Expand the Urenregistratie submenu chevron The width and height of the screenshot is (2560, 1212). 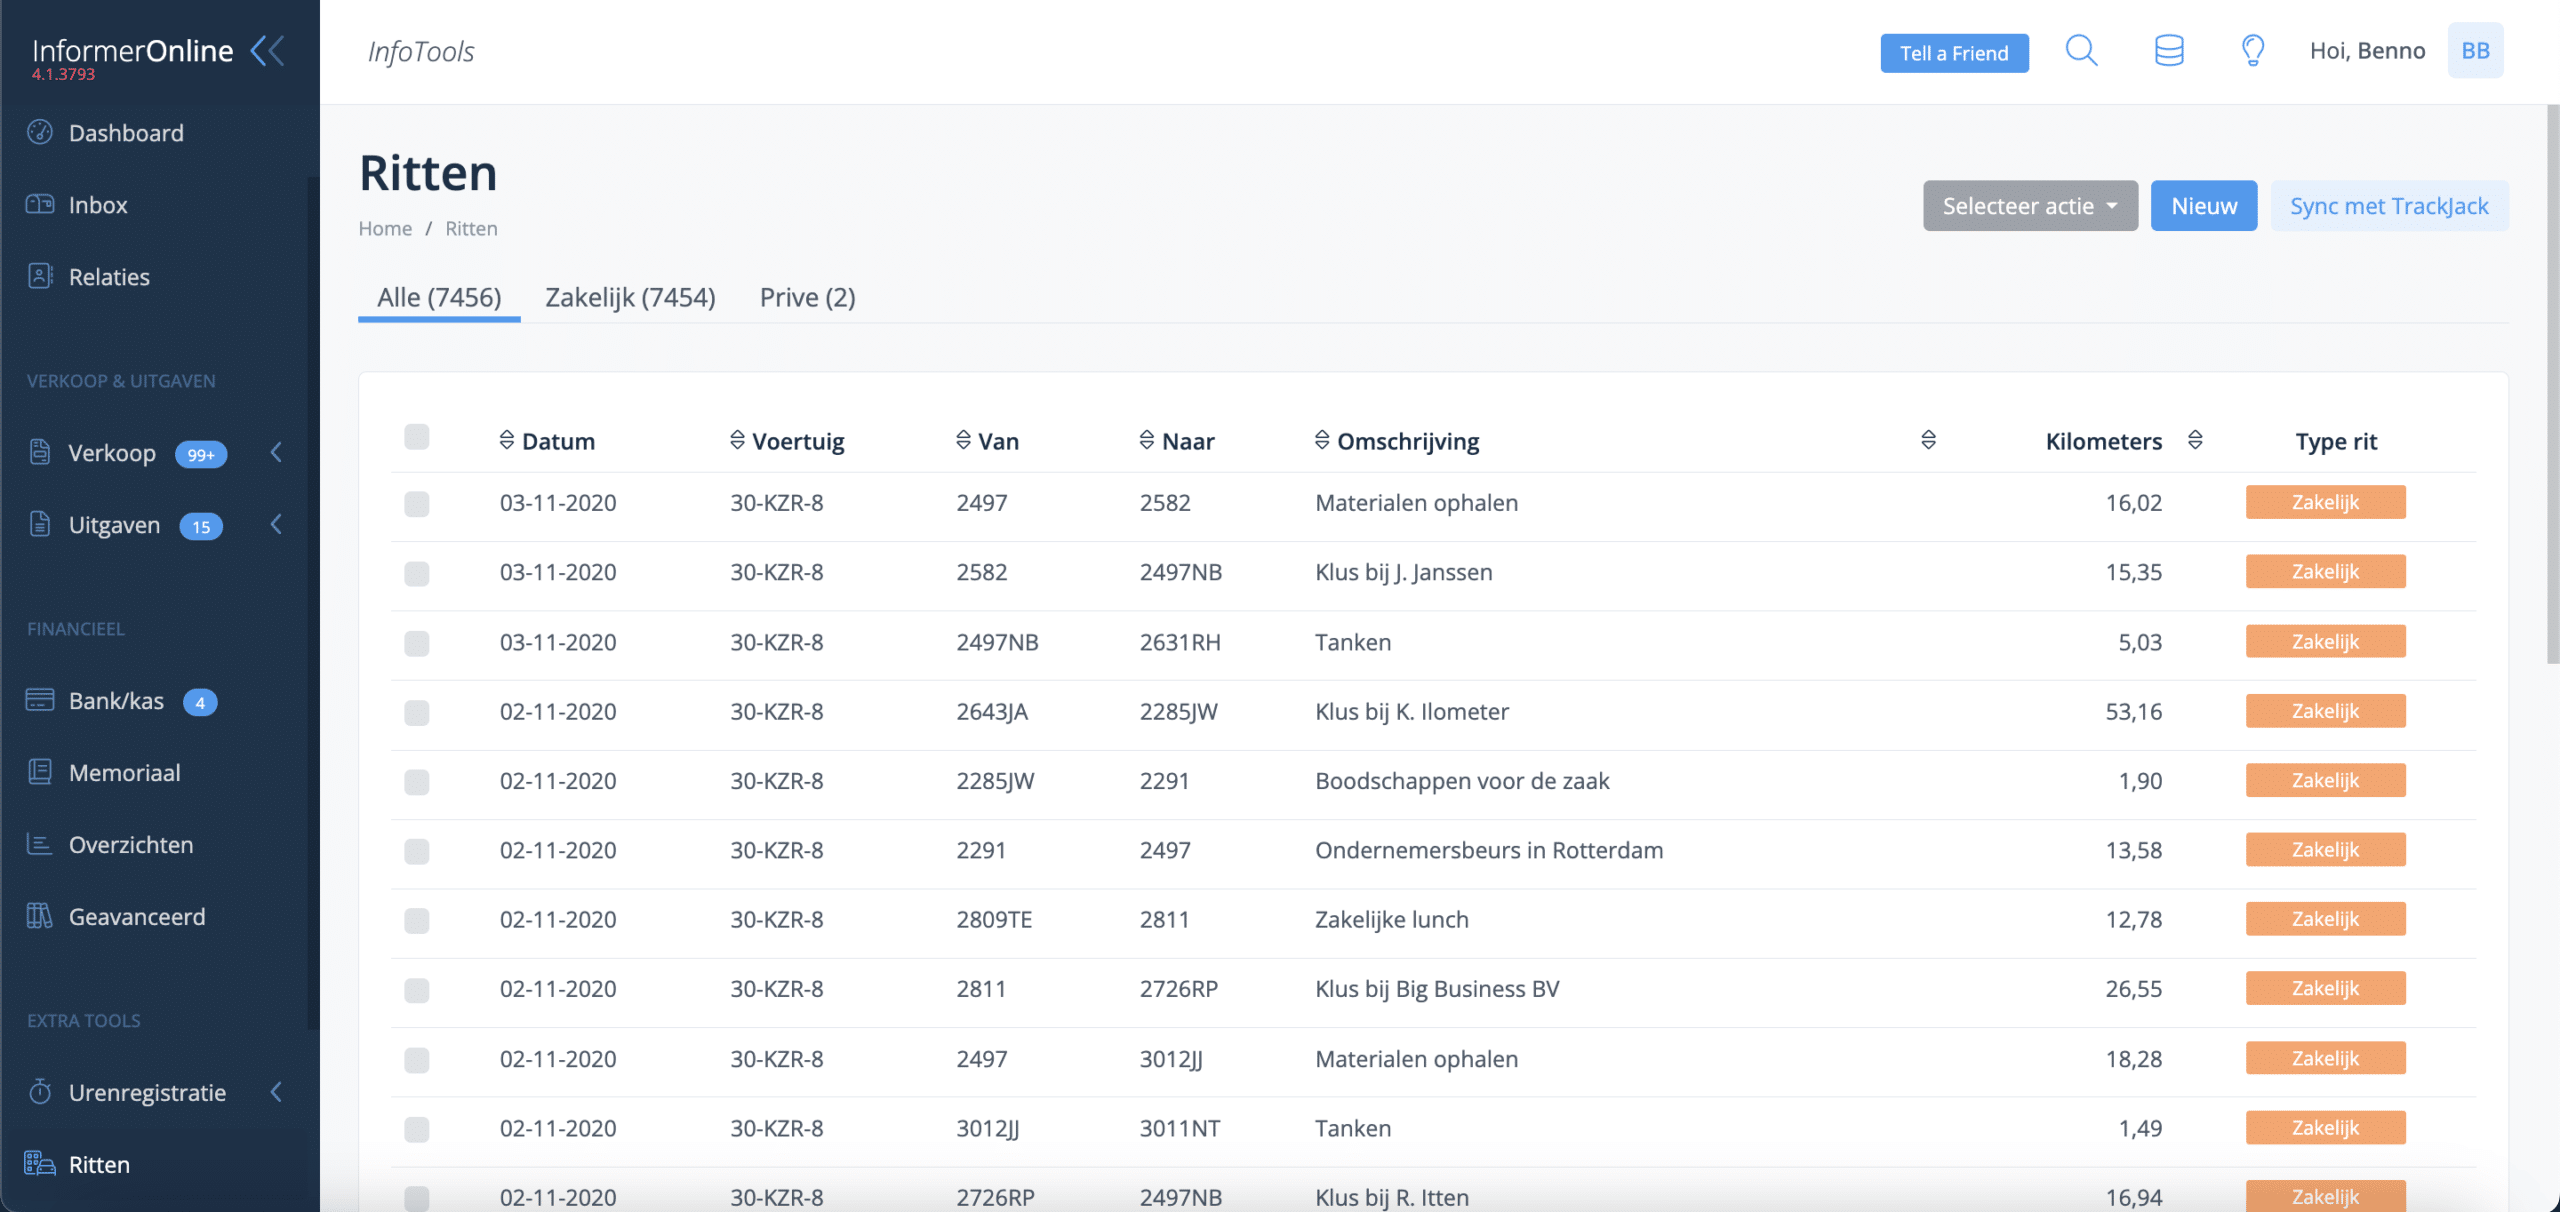[277, 1092]
